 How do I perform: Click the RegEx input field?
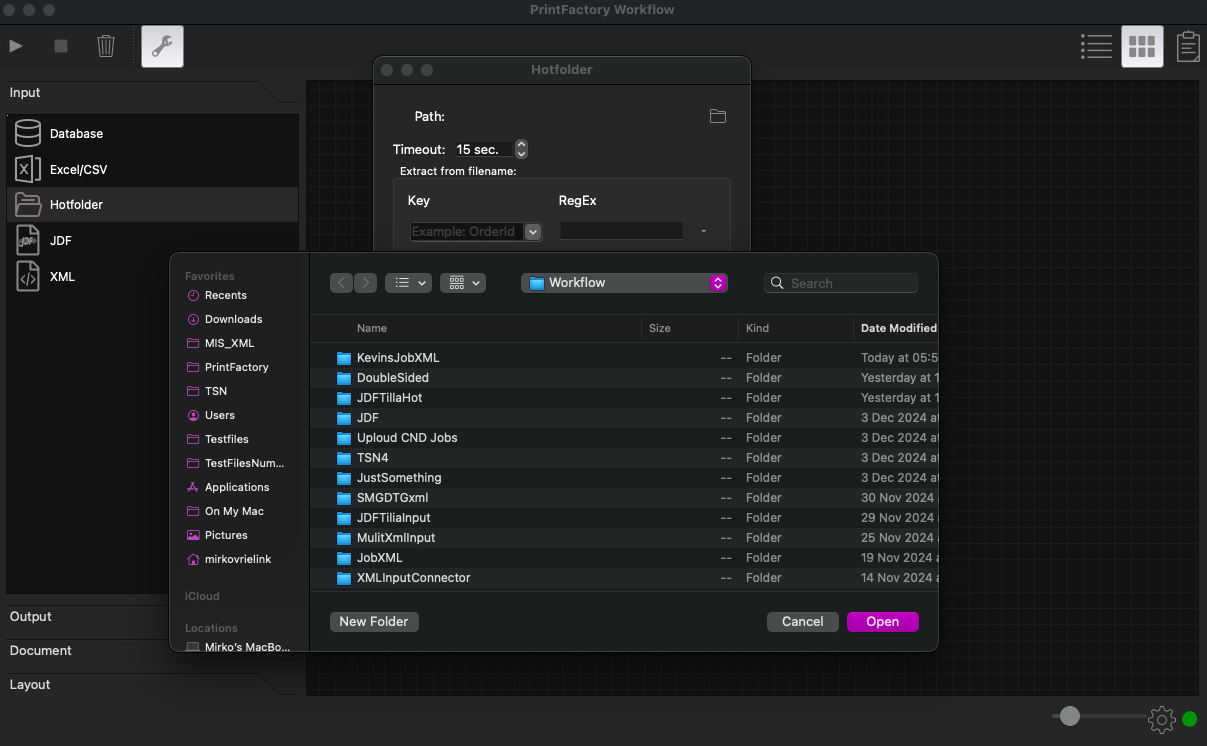(621, 231)
